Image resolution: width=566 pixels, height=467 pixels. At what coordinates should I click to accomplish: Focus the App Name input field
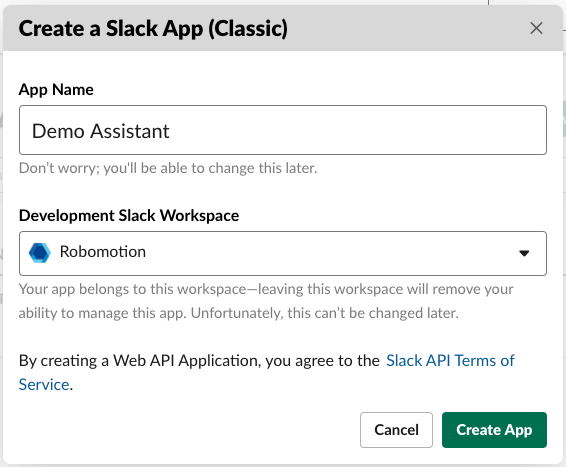pos(283,130)
